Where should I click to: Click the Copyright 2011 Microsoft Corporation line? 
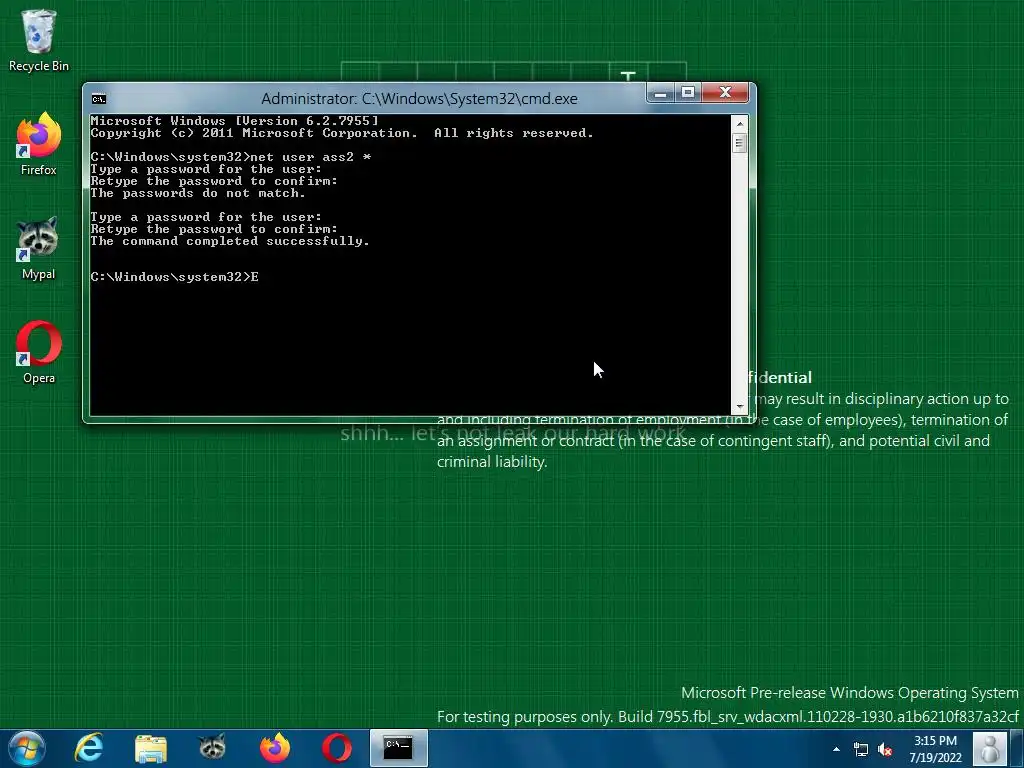(342, 133)
